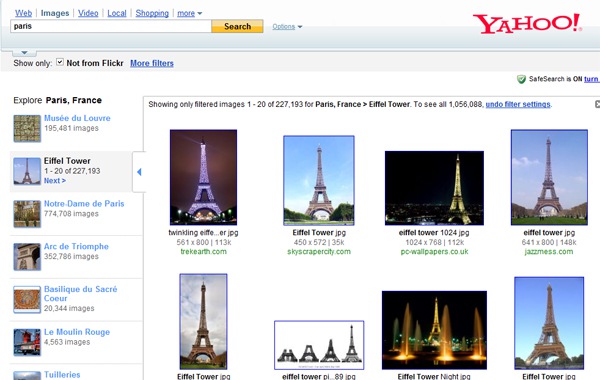Open the Tuilleries link
Viewport: 600px width, 380px height.
[x=62, y=375]
